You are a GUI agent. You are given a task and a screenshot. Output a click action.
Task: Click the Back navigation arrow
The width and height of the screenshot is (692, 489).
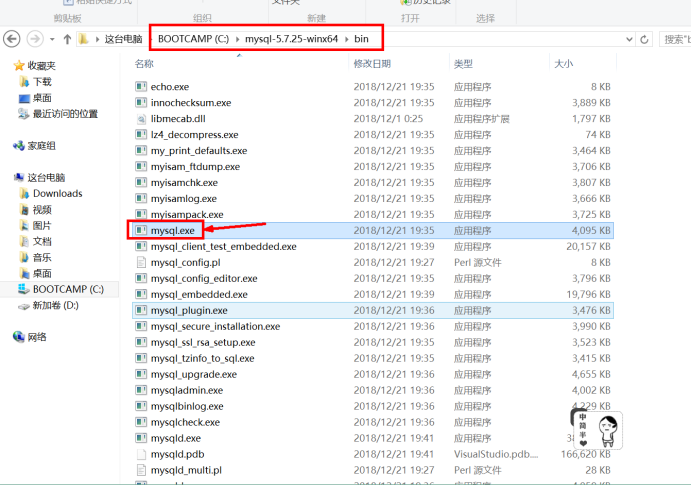point(12,39)
